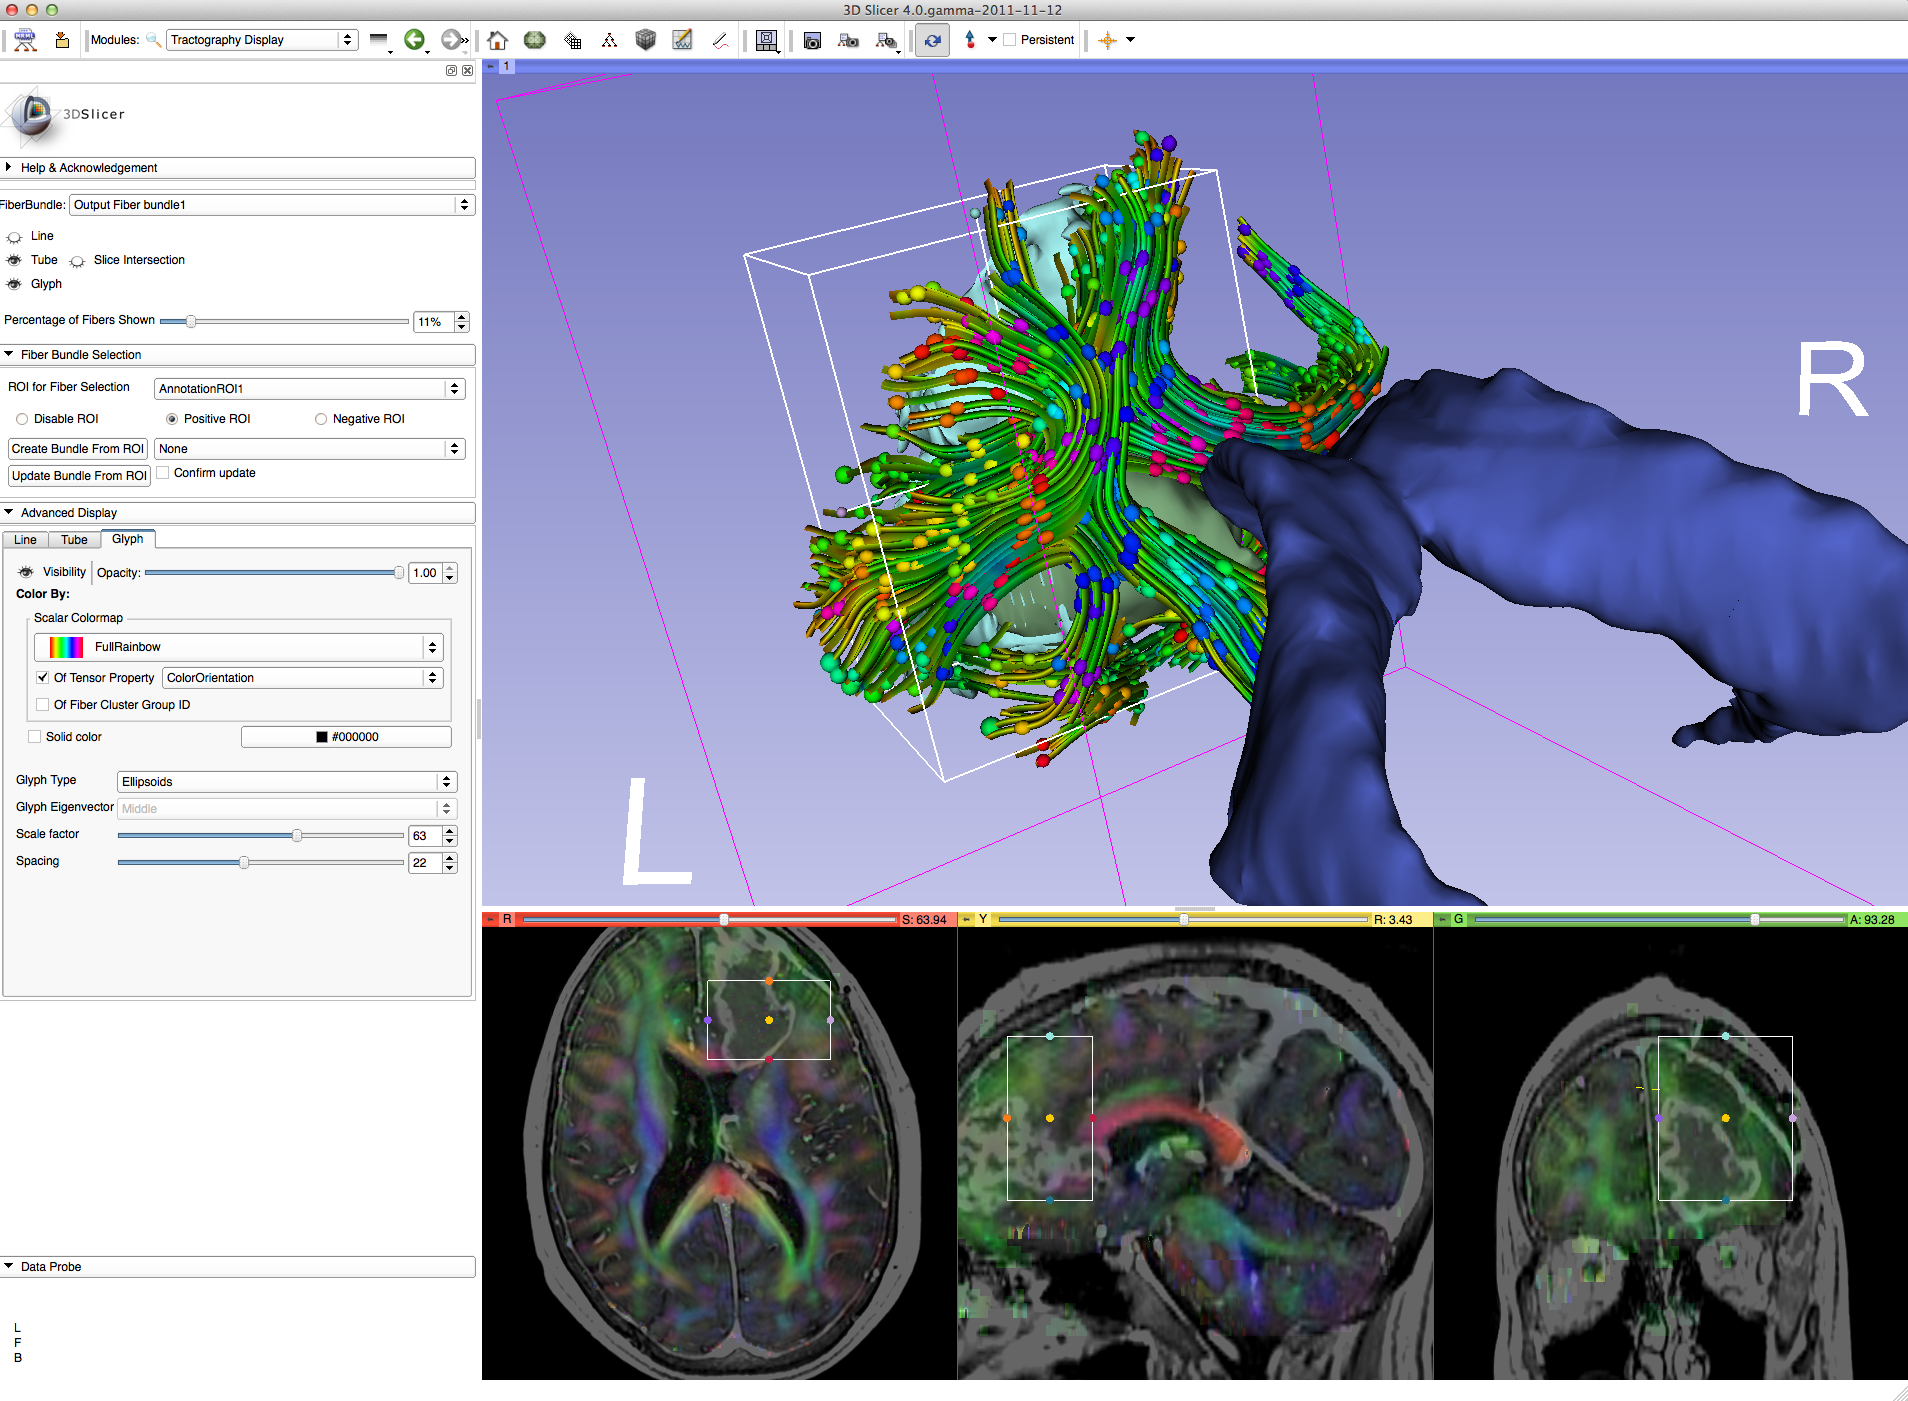This screenshot has height=1401, width=1908.
Task: Switch to the Line display tab
Action: point(25,540)
